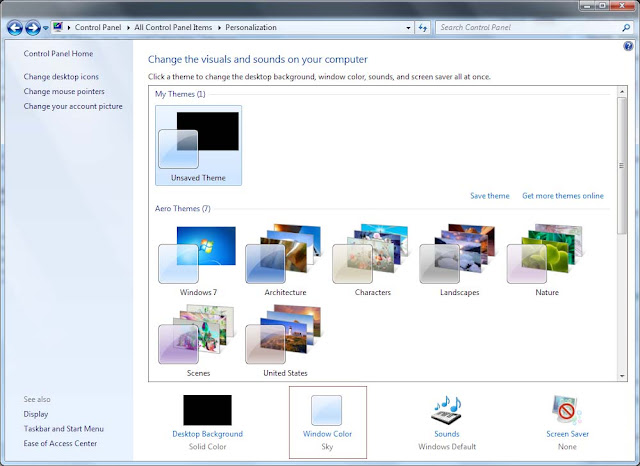Open Desktop Background black preview icon
Image resolution: width=640 pixels, height=466 pixels.
pos(207,410)
